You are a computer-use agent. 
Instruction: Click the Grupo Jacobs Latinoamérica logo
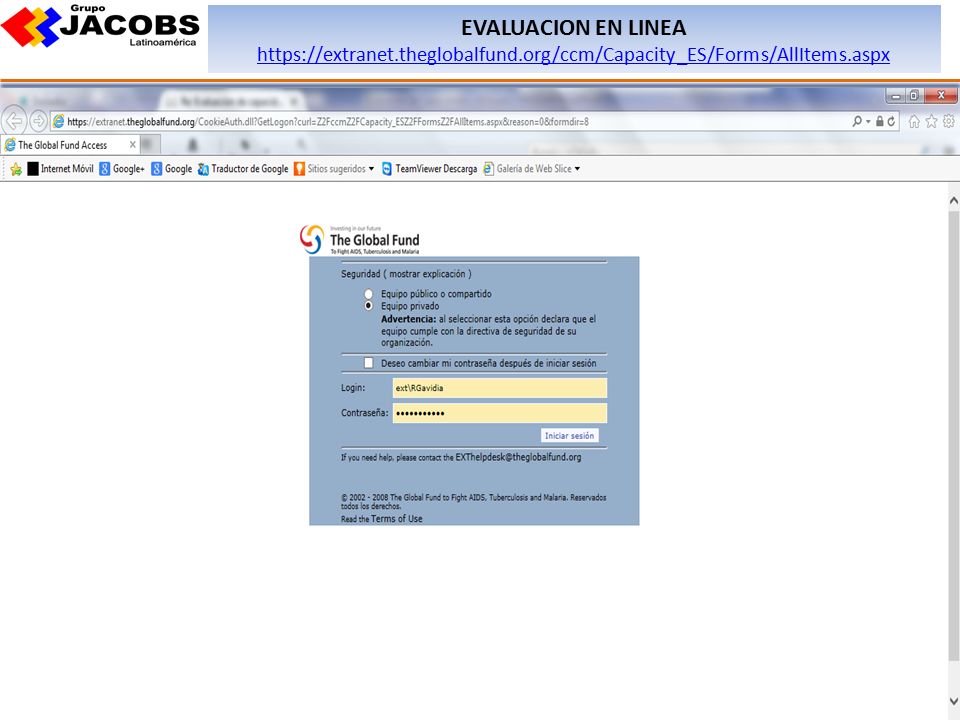click(x=100, y=26)
